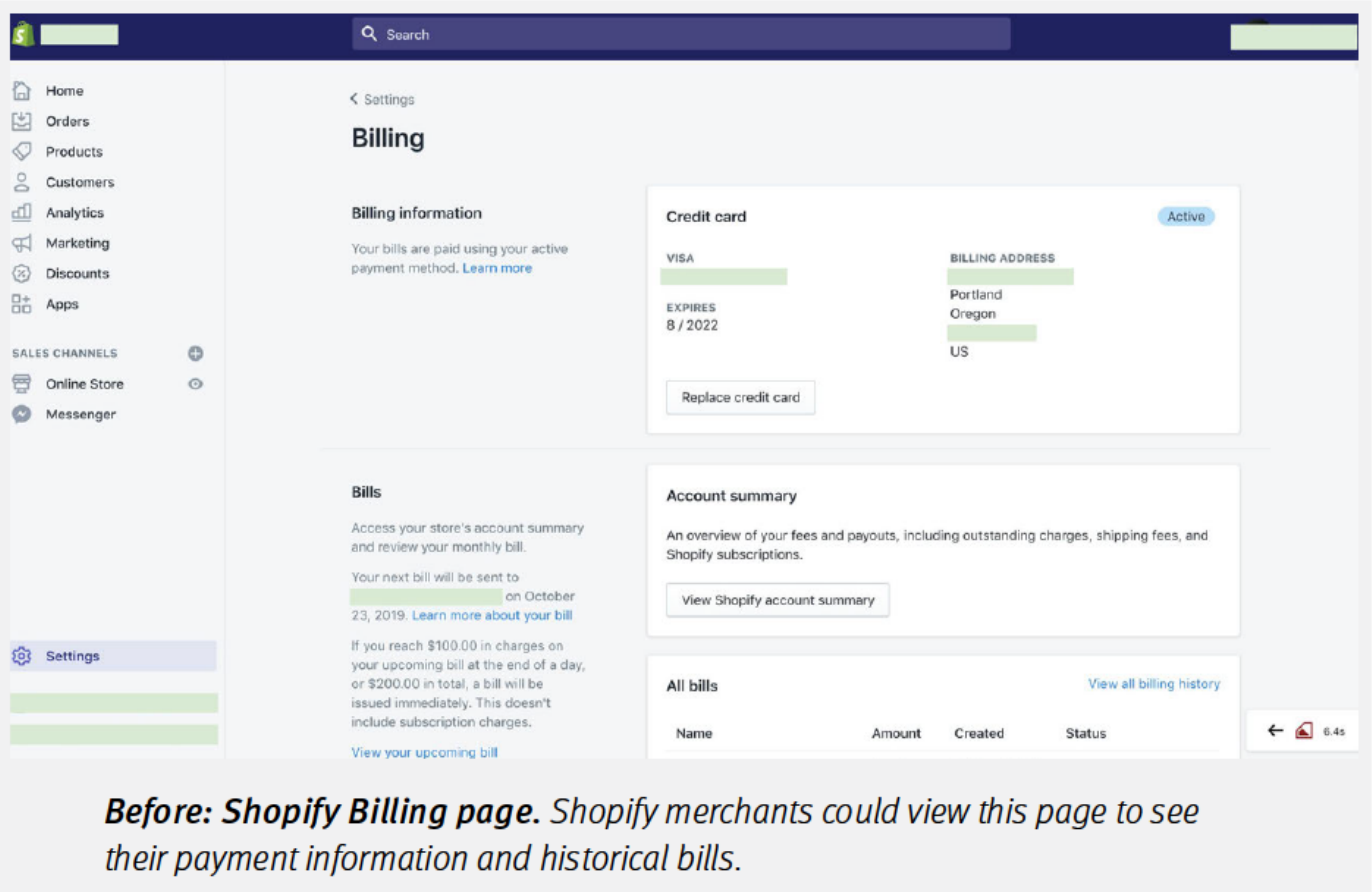Click Learn more about your bill link

492,615
